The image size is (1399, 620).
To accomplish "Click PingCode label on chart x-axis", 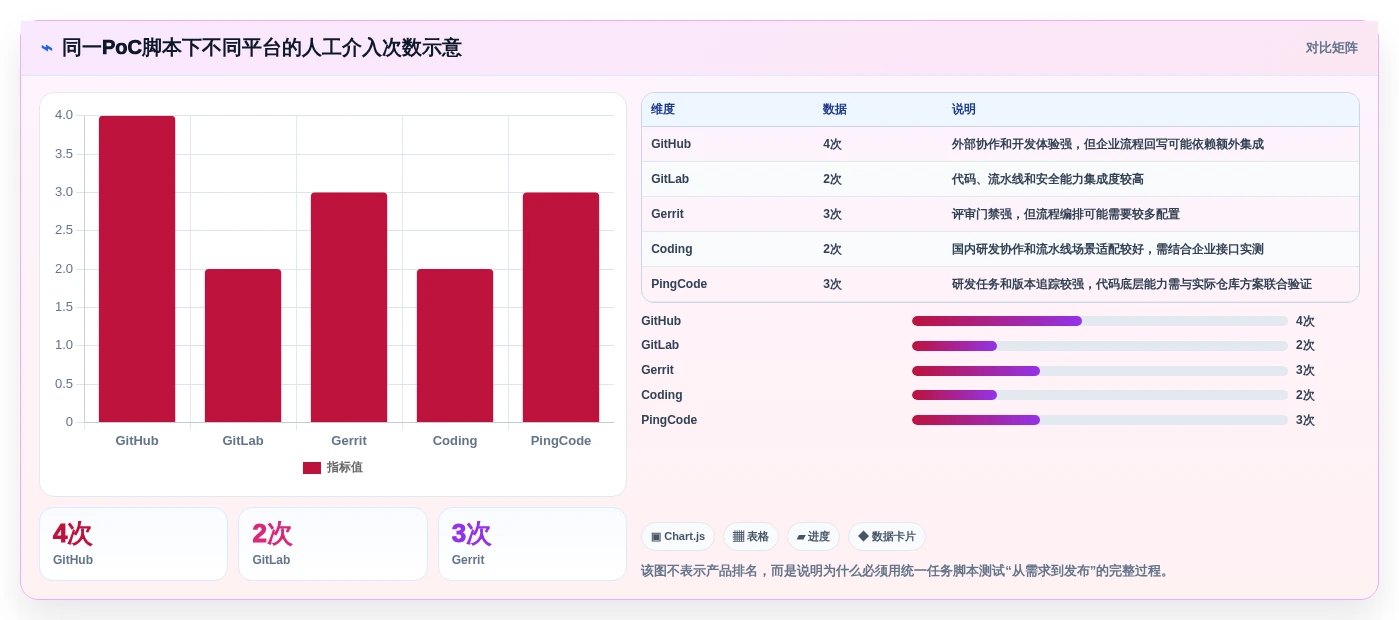I will 561,441.
